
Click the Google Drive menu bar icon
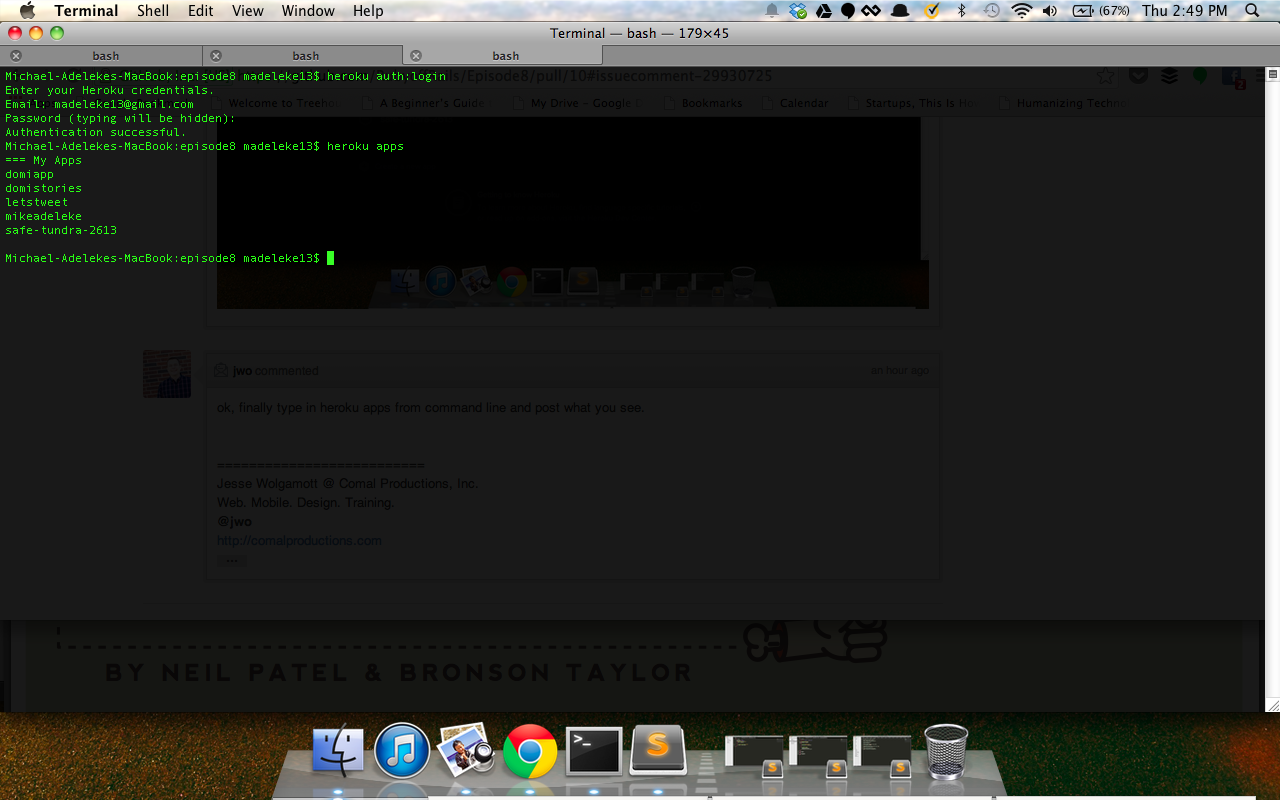824,11
